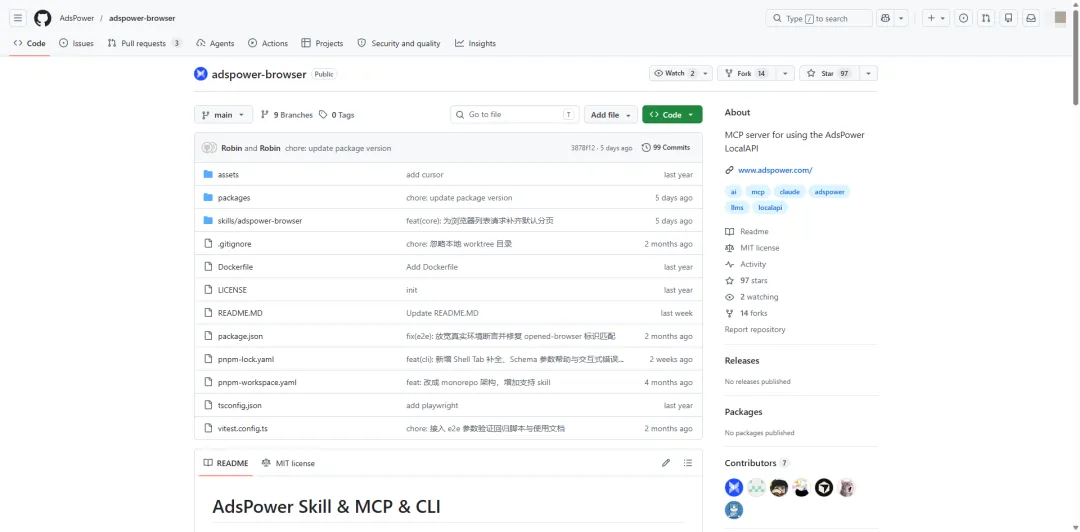This screenshot has height=532, width=1080.
Task: Visit the www.adspower.com link
Action: [x=775, y=170]
